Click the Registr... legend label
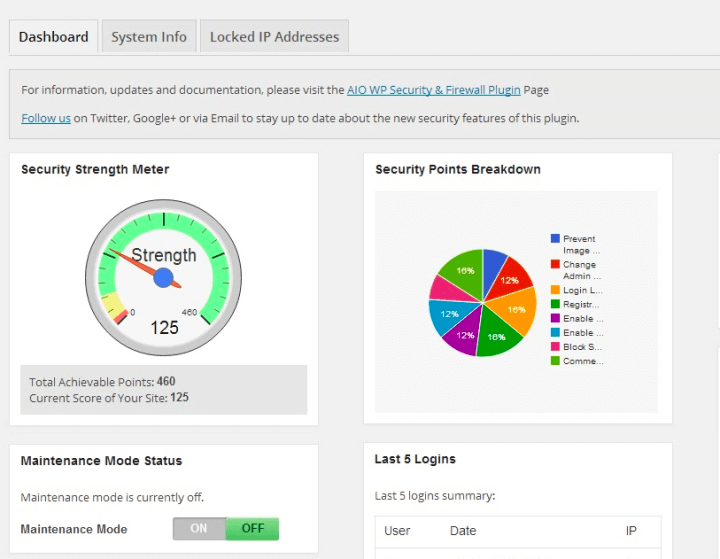The height and width of the screenshot is (559, 720). point(581,304)
